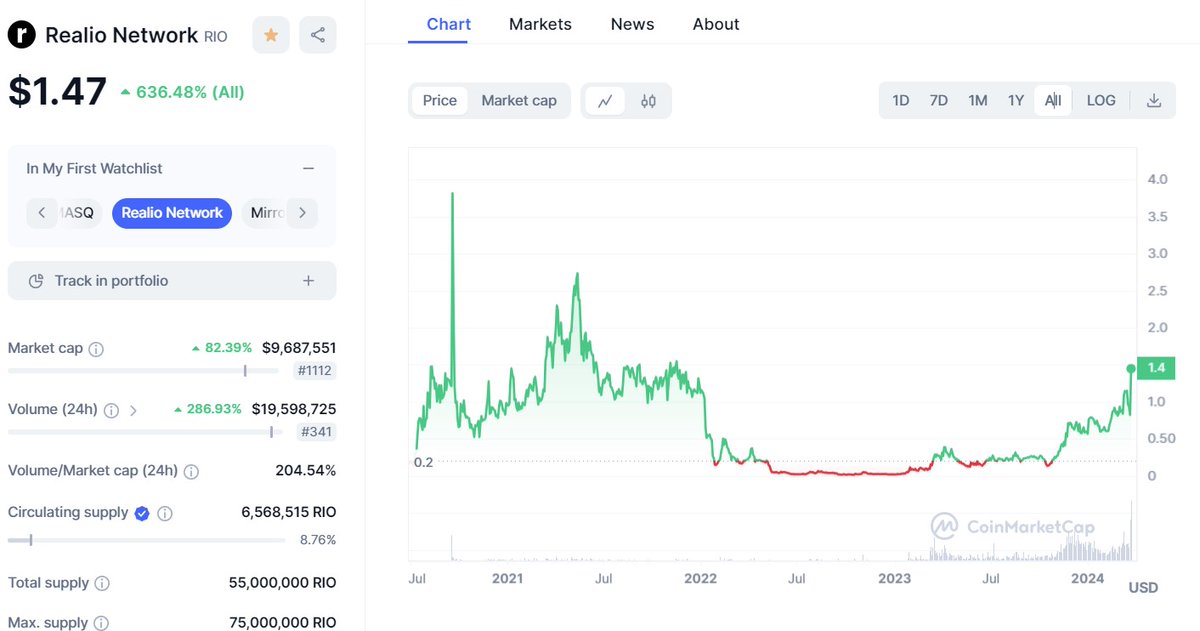The image size is (1200, 631).
Task: Select the Realio Network watchlist chip
Action: pos(172,213)
